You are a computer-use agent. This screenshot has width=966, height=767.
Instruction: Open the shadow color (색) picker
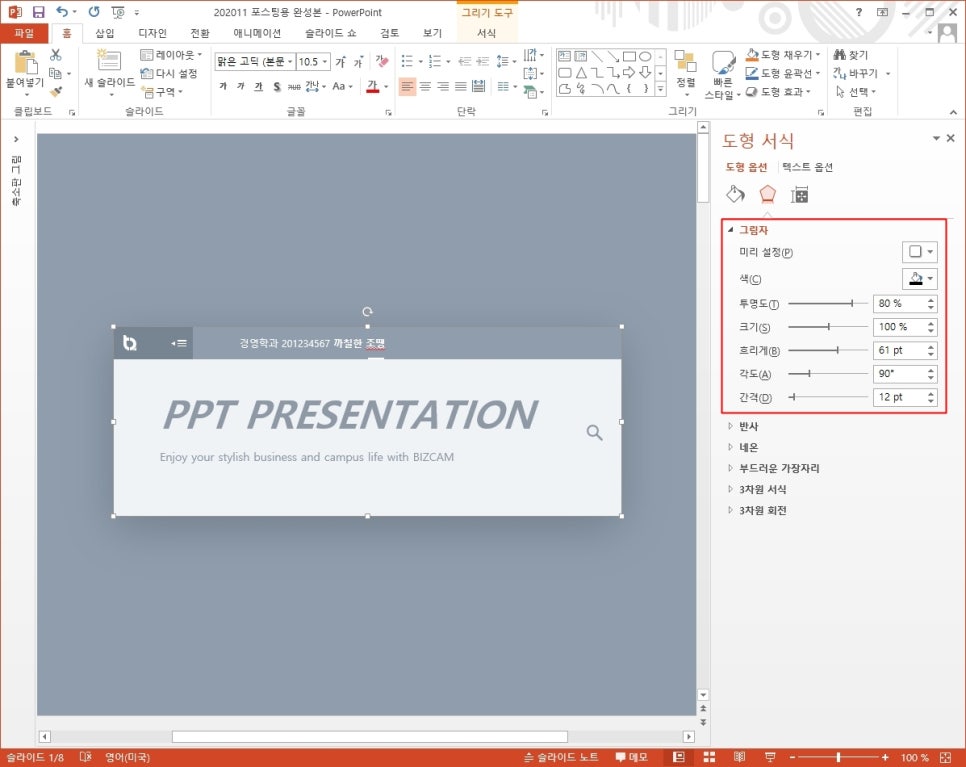[920, 278]
